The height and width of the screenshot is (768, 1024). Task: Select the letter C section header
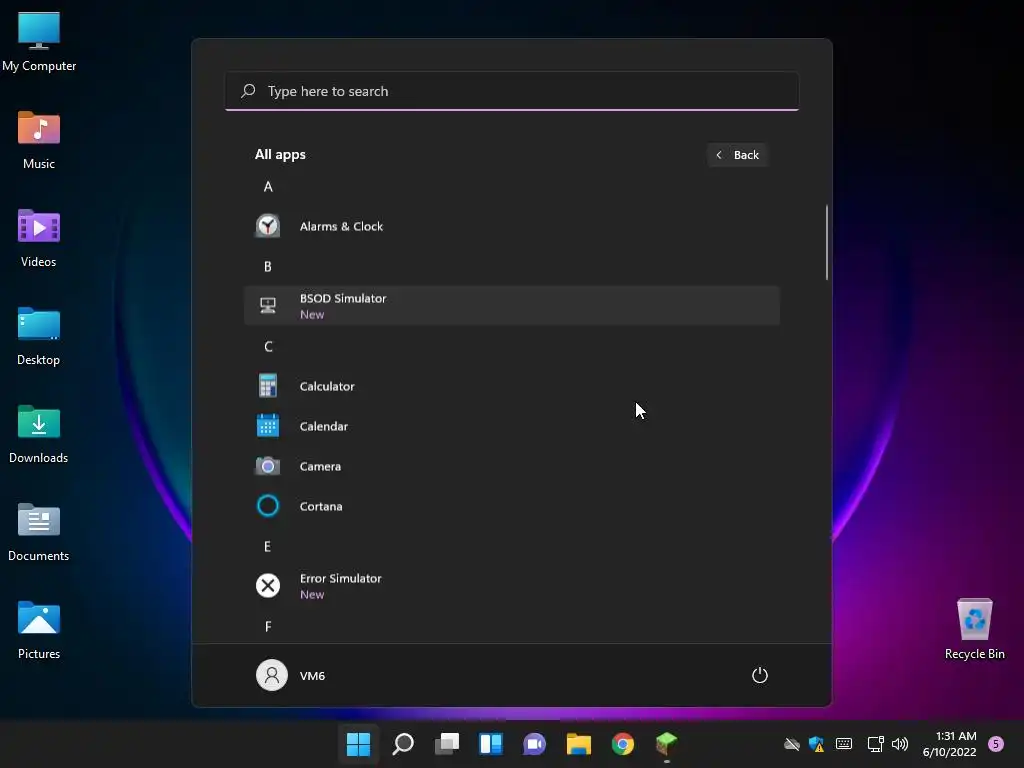pos(268,347)
